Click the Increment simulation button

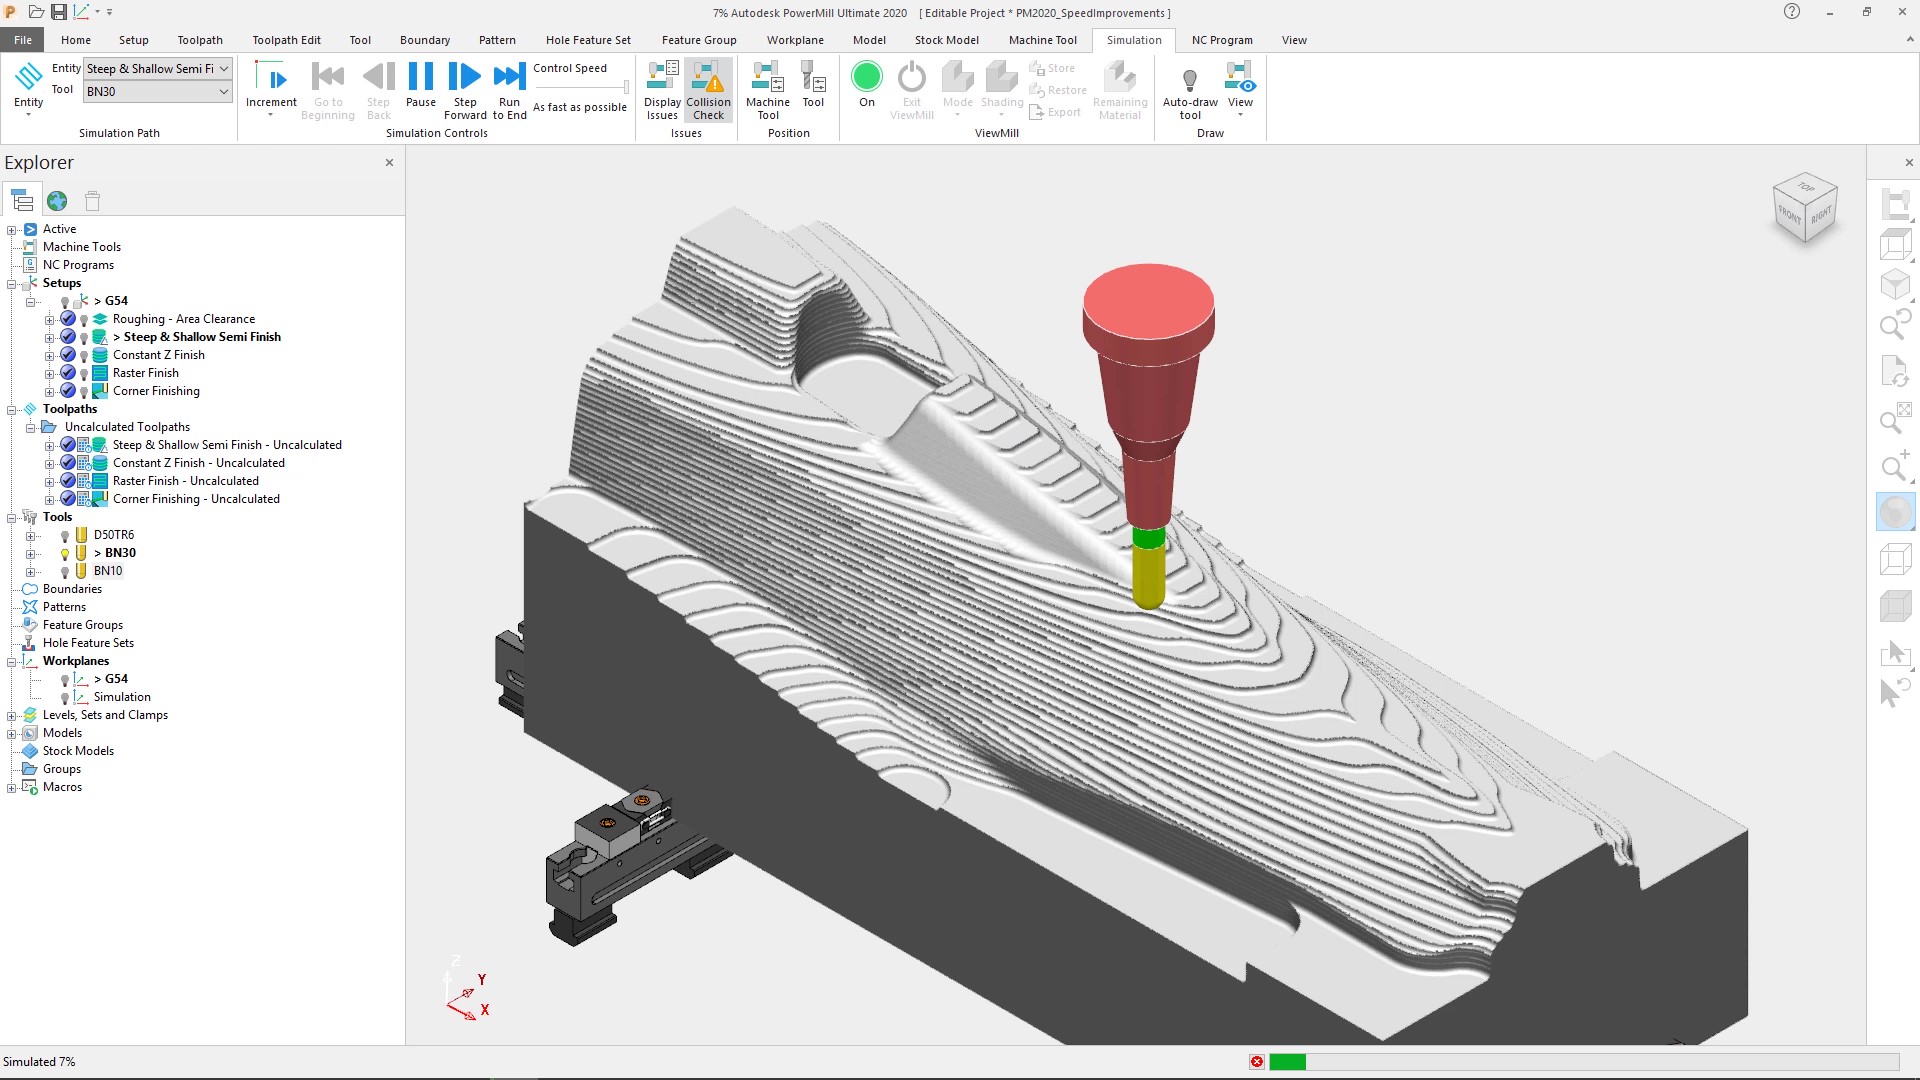271,88
